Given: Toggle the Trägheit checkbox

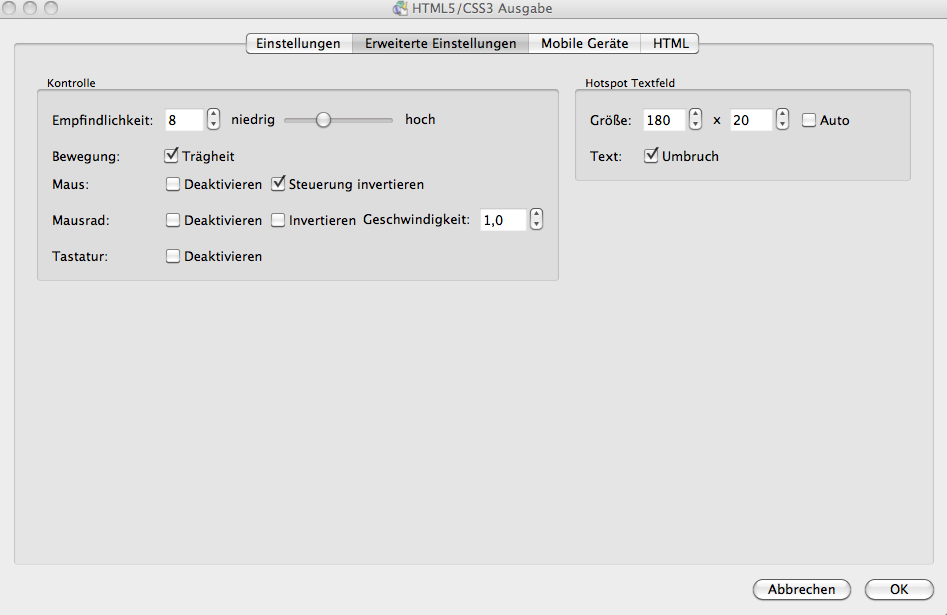Looking at the screenshot, I should [172, 156].
